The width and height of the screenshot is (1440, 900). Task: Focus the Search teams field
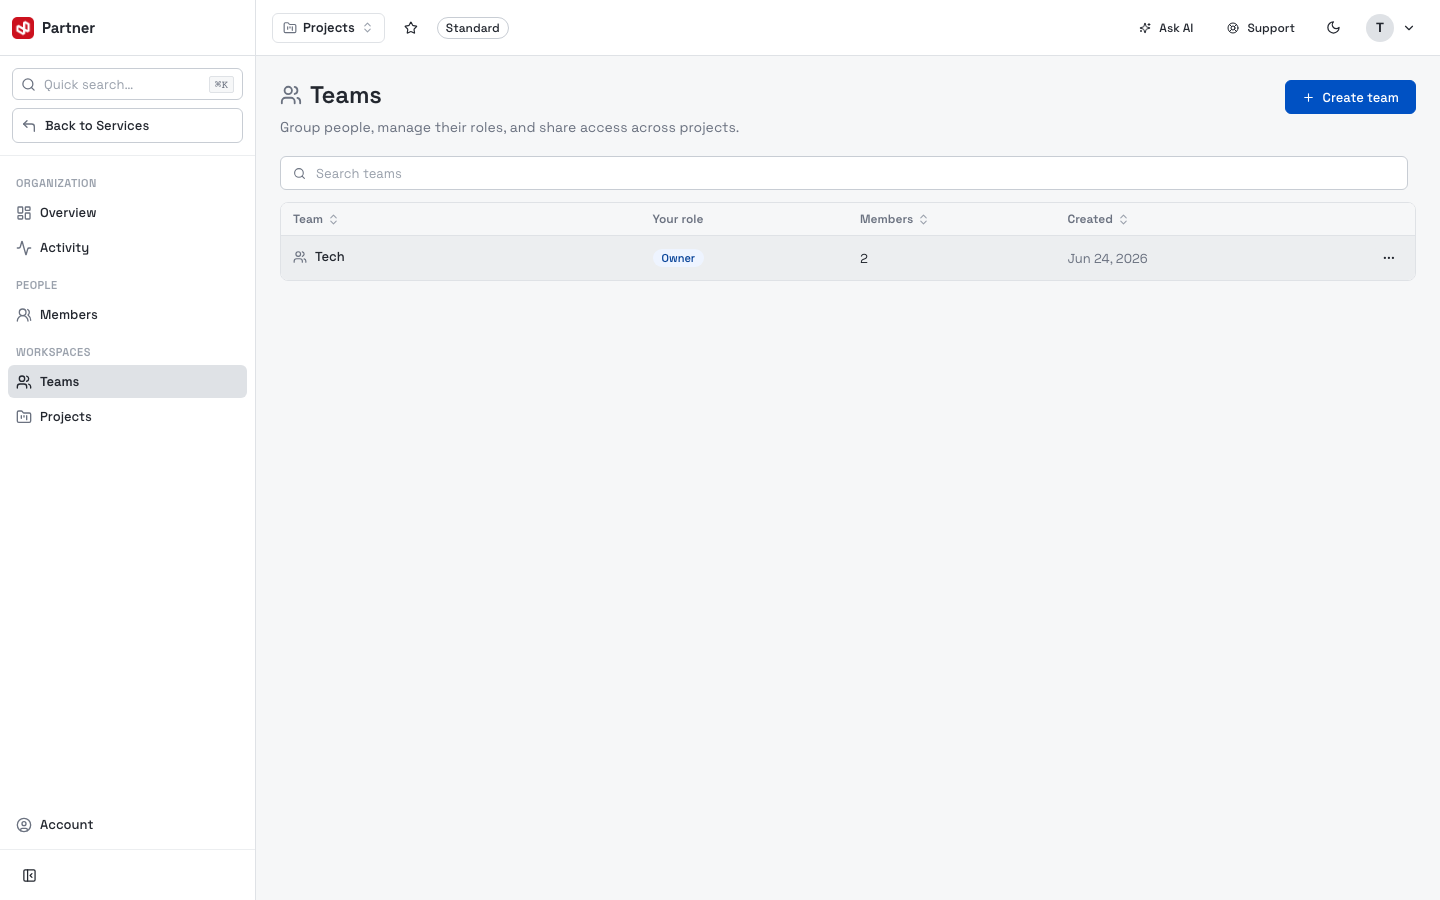(x=843, y=173)
